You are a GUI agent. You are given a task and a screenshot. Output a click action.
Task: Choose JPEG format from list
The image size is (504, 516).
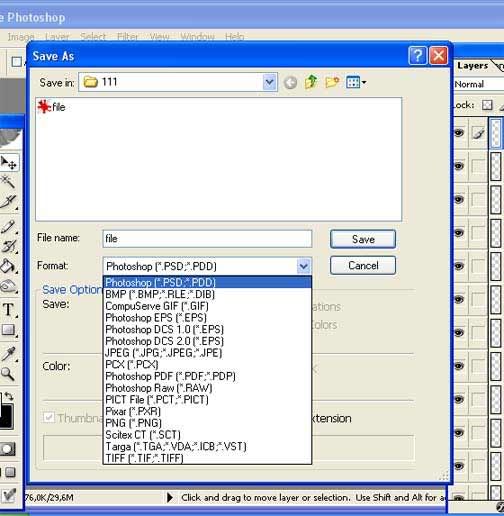pos(207,353)
